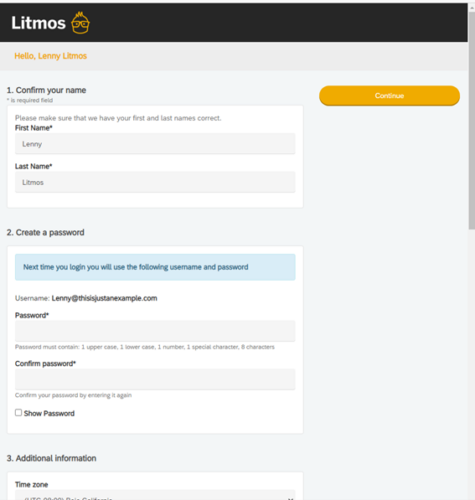Click the Confirm your name heading
475x500 pixels.
point(46,90)
